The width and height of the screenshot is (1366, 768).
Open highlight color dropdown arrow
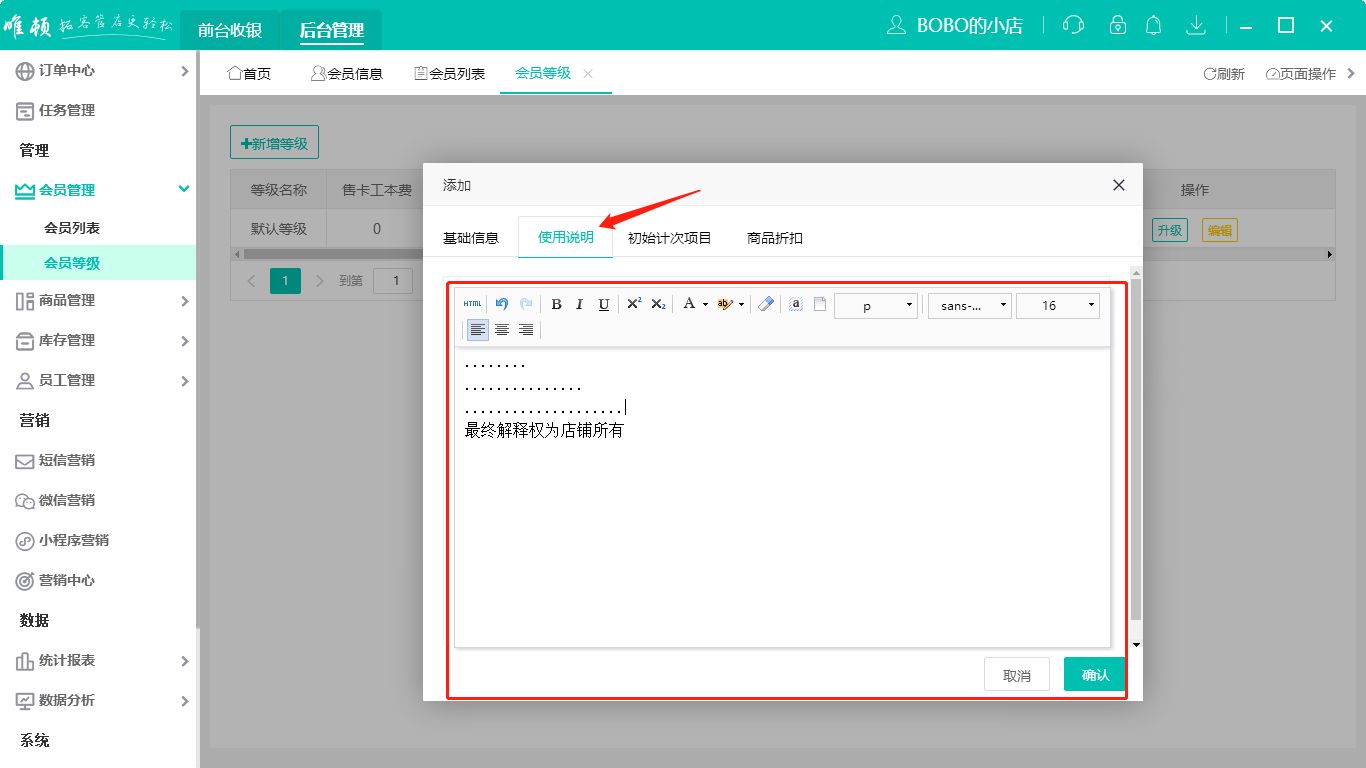[741, 305]
